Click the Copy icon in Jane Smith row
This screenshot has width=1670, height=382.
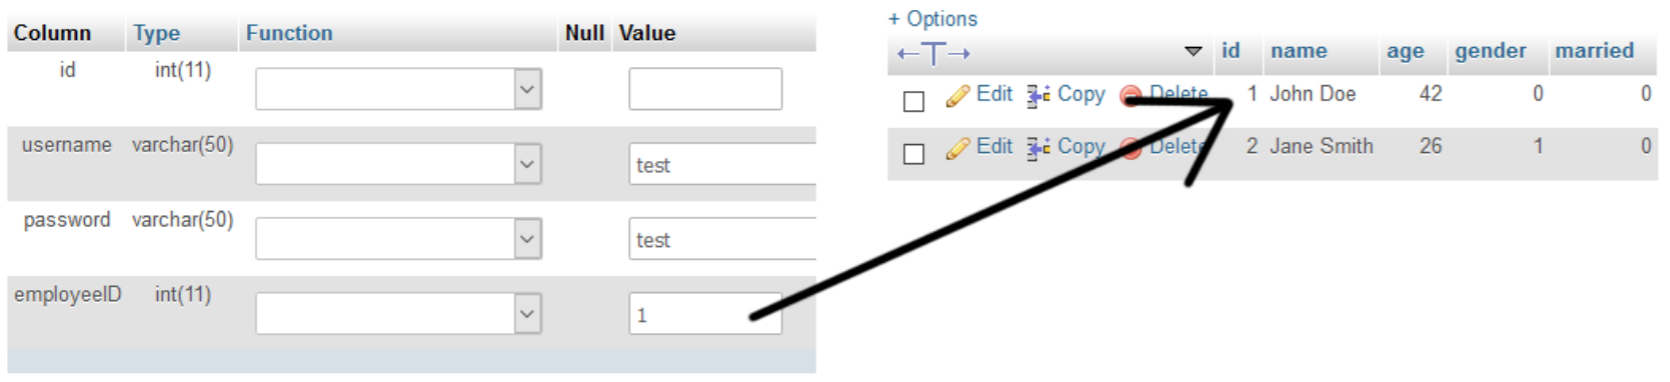pyautogui.click(x=1039, y=148)
